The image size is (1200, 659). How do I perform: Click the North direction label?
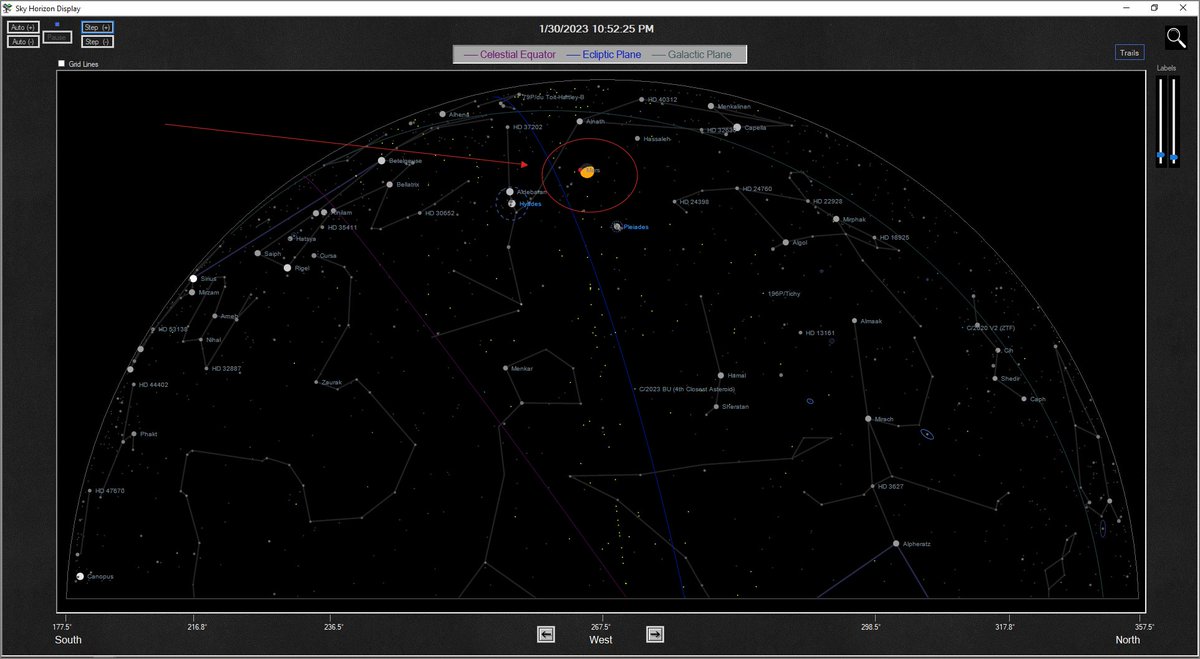point(1127,640)
